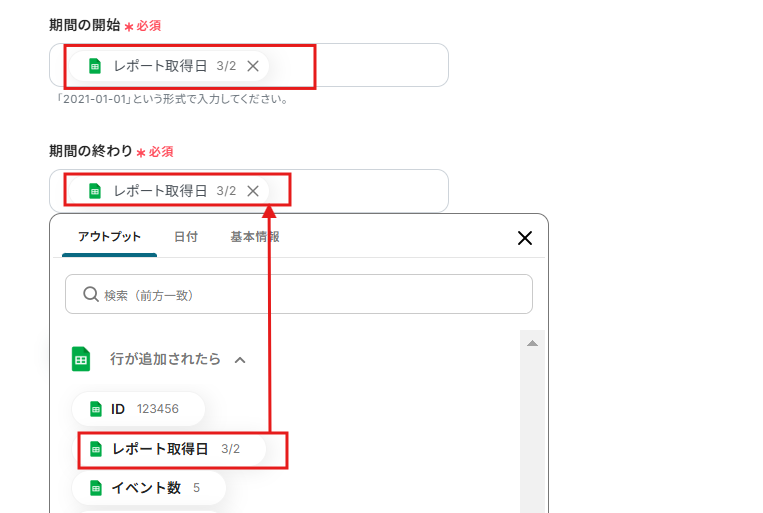Click the 期間の開始 field label

85,25
